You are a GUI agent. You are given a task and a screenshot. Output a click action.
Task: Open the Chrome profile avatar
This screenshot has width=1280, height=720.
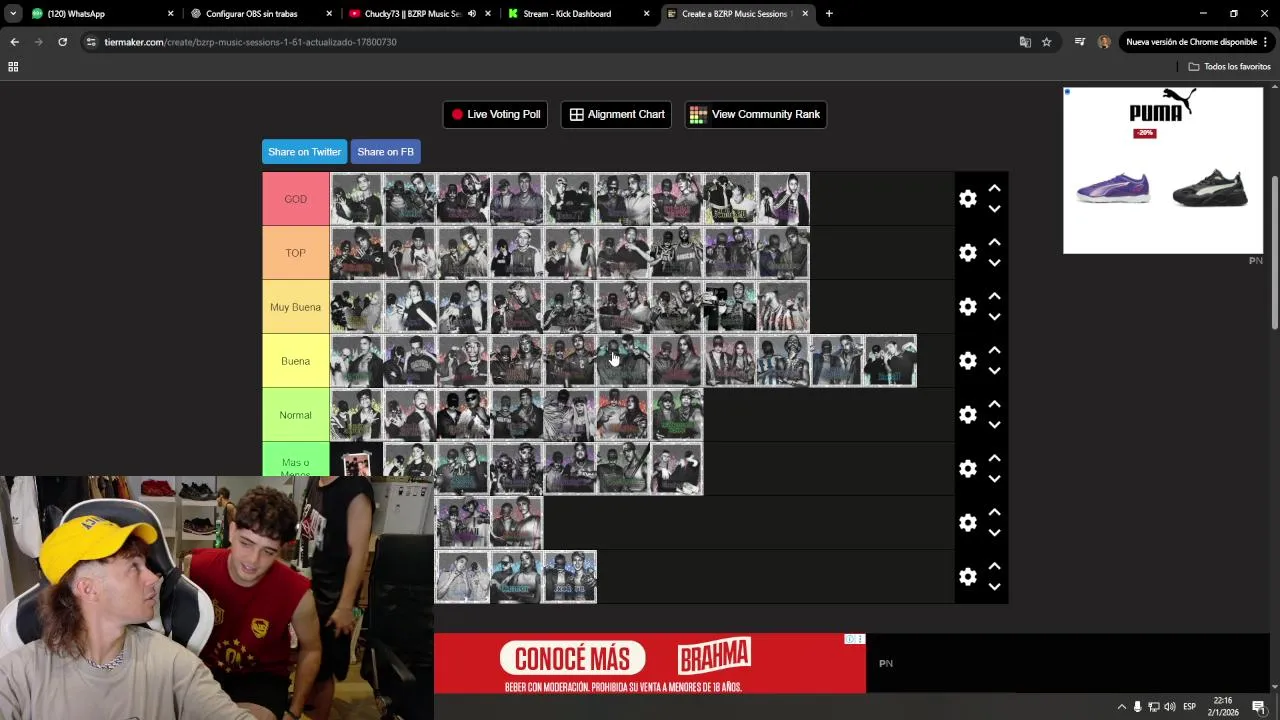pos(1104,42)
